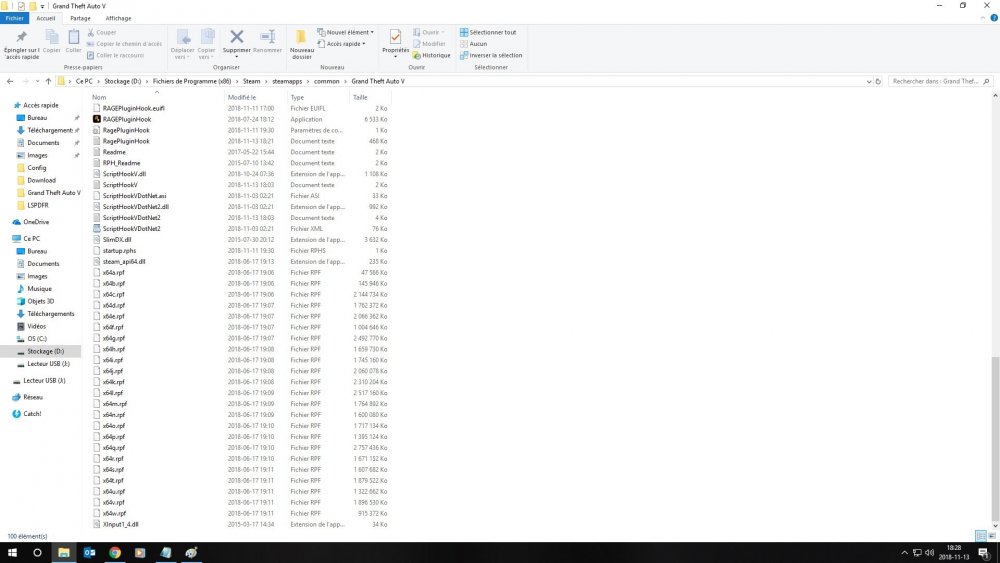Viewport: 1000px width, 563px height.
Task: Open Outlook from the taskbar
Action: [89, 553]
